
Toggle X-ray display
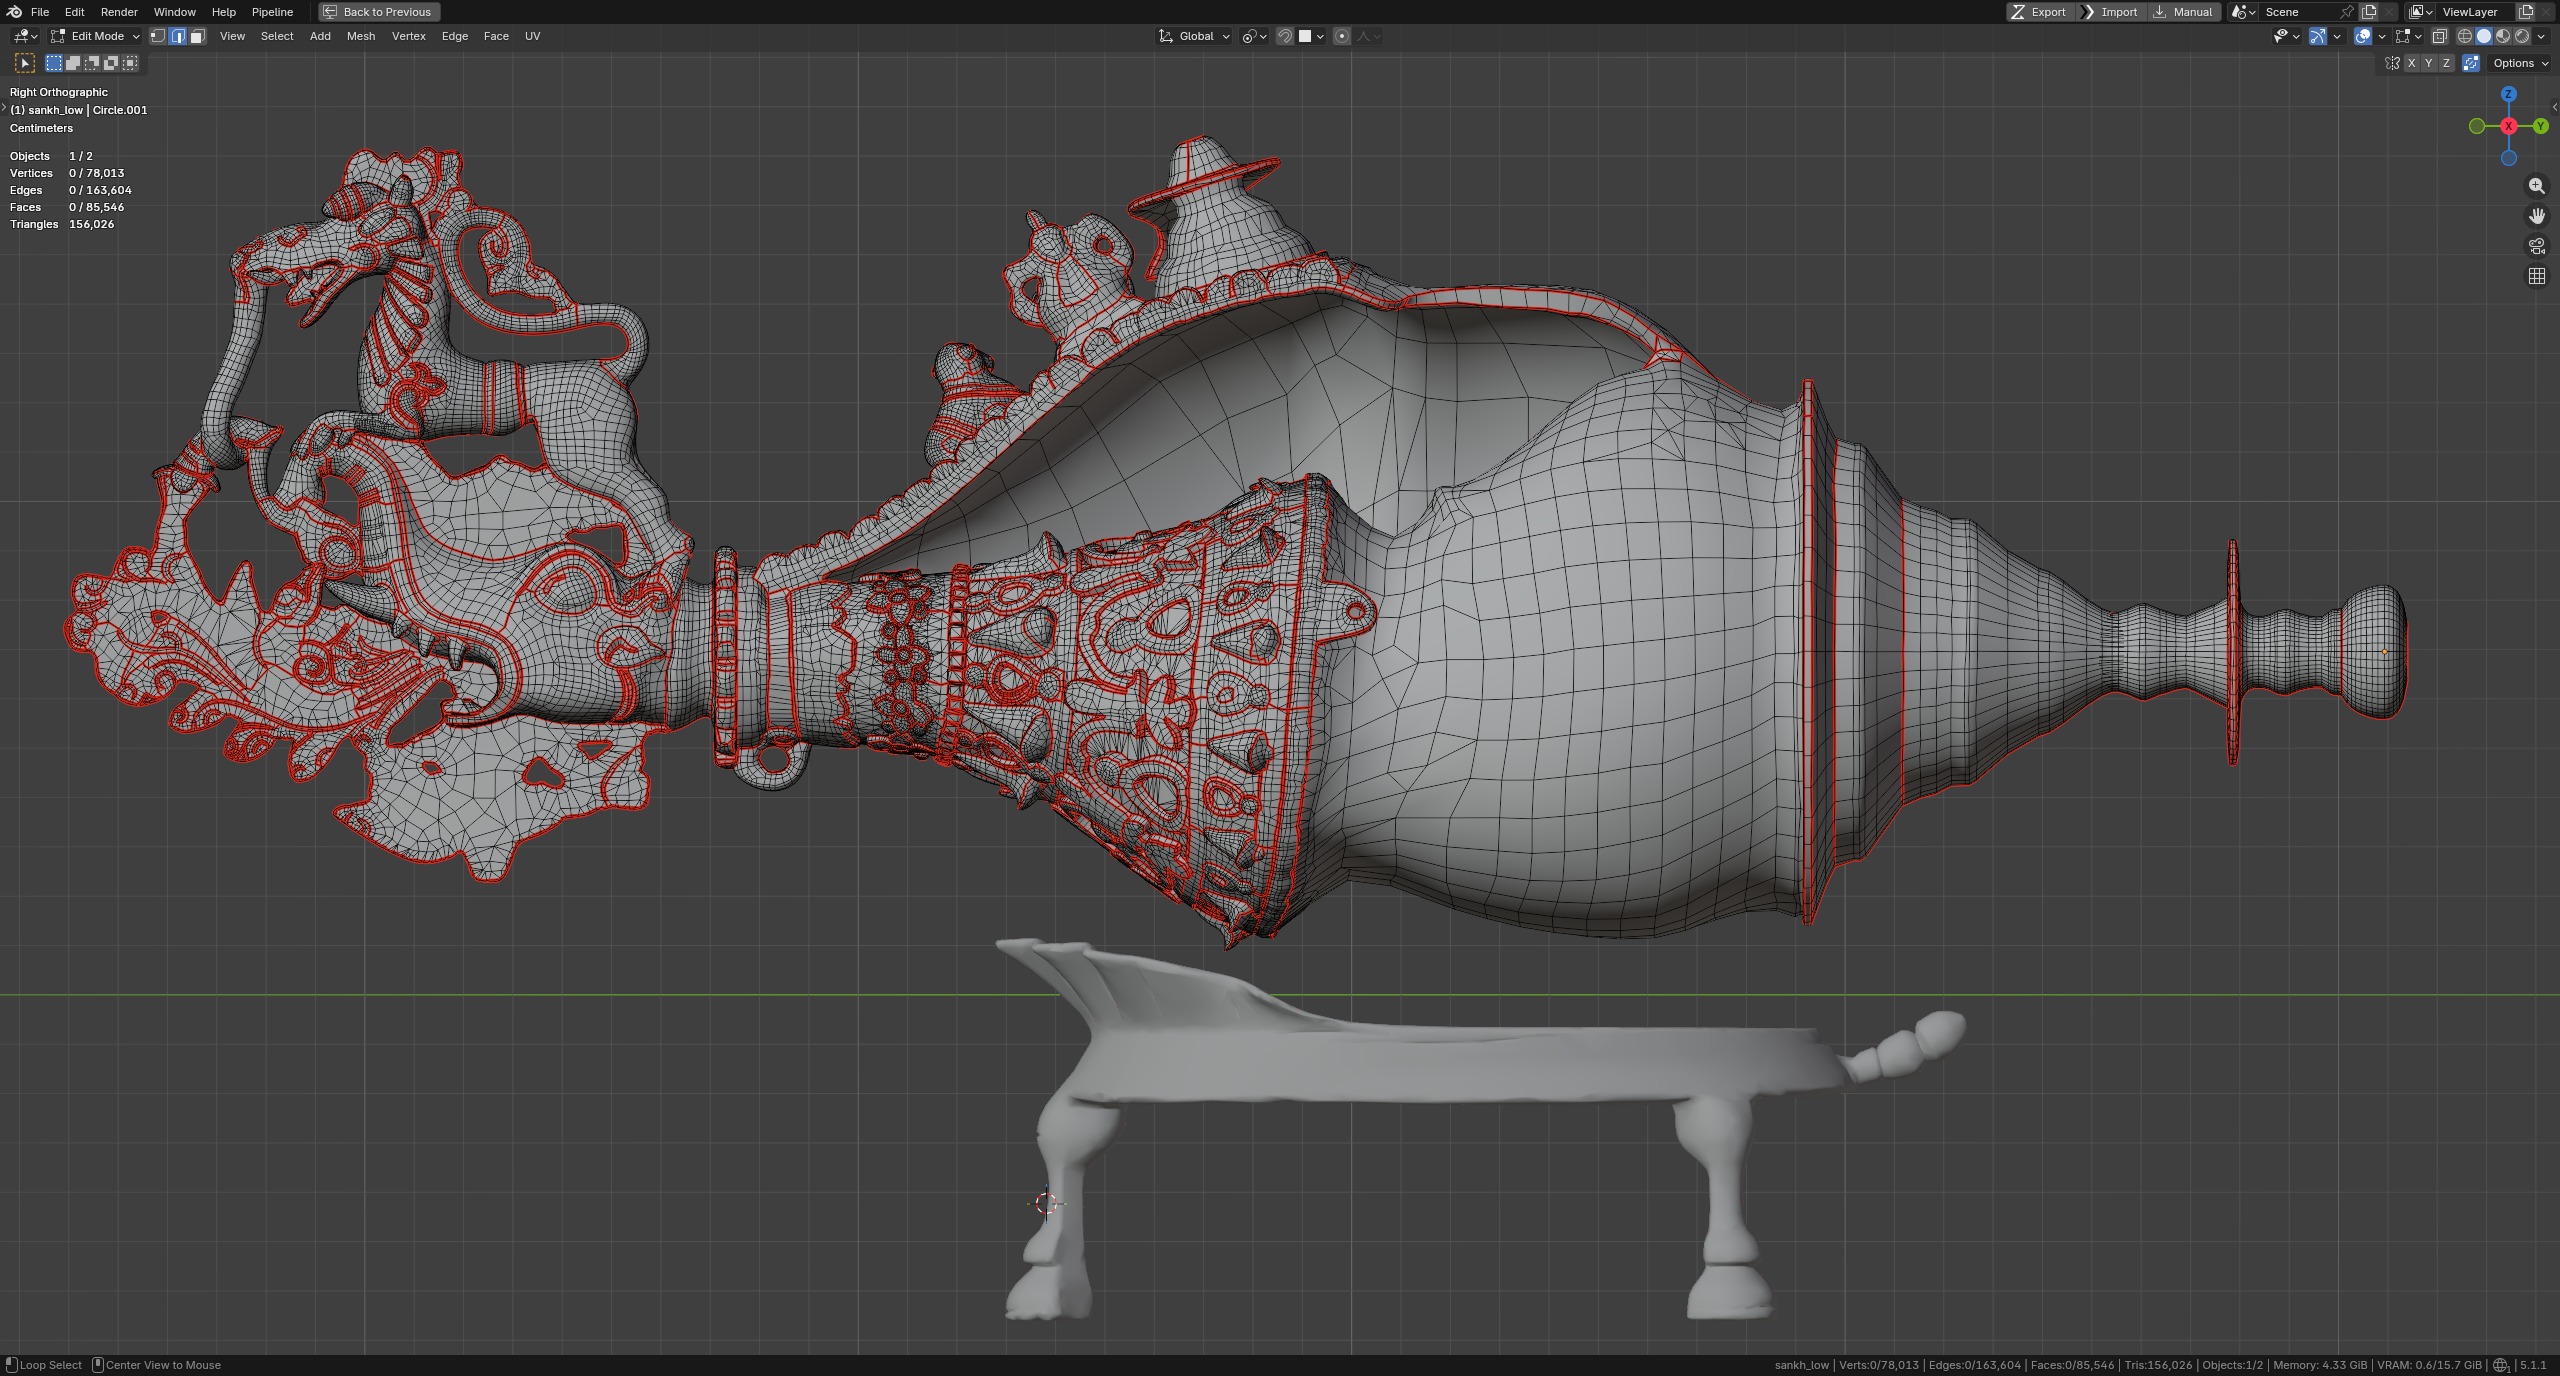2439,36
